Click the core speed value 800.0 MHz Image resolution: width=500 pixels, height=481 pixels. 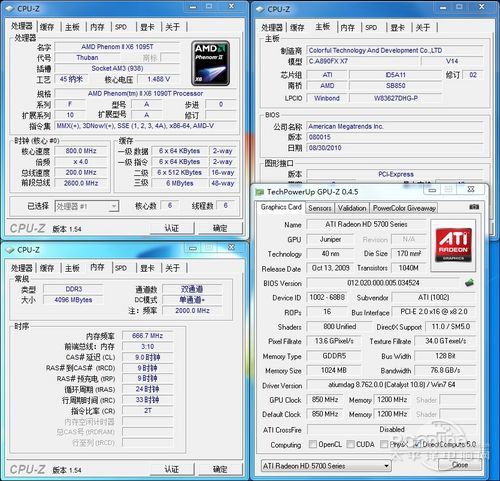(81, 151)
